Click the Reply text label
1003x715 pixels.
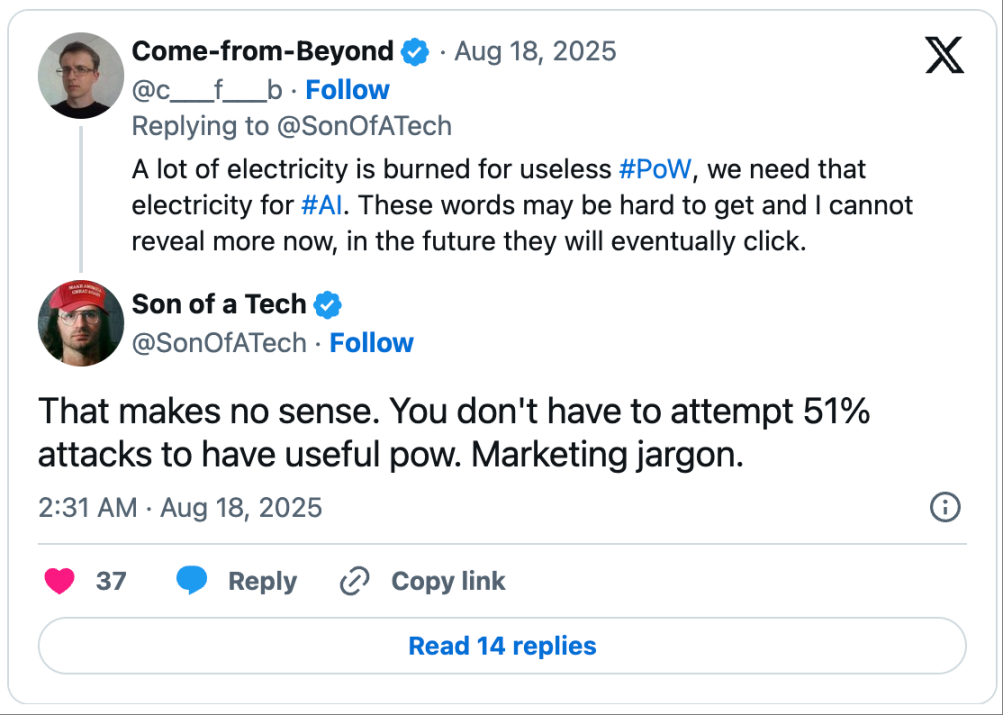(x=262, y=581)
